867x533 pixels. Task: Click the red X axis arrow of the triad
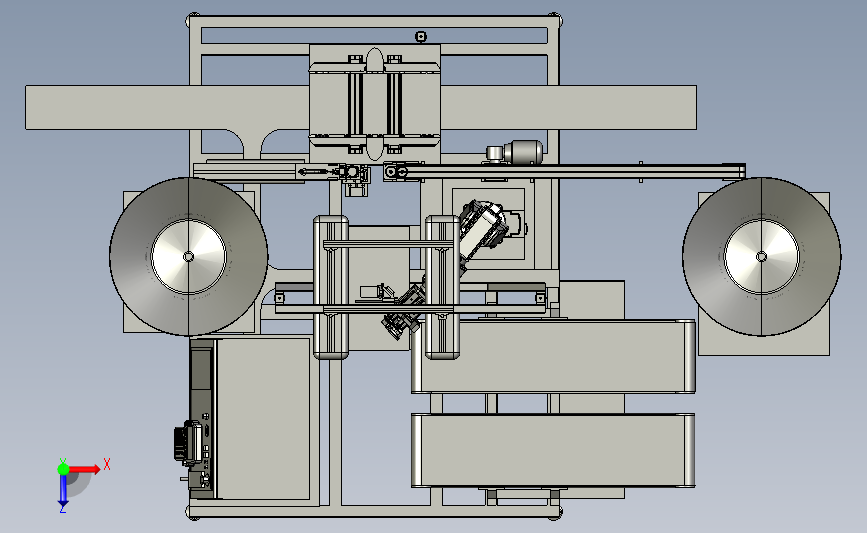pos(85,469)
